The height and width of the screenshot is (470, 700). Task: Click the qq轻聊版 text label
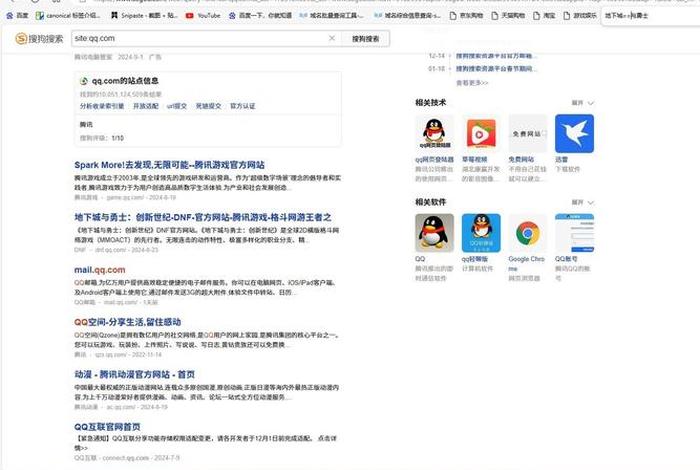[x=475, y=259]
